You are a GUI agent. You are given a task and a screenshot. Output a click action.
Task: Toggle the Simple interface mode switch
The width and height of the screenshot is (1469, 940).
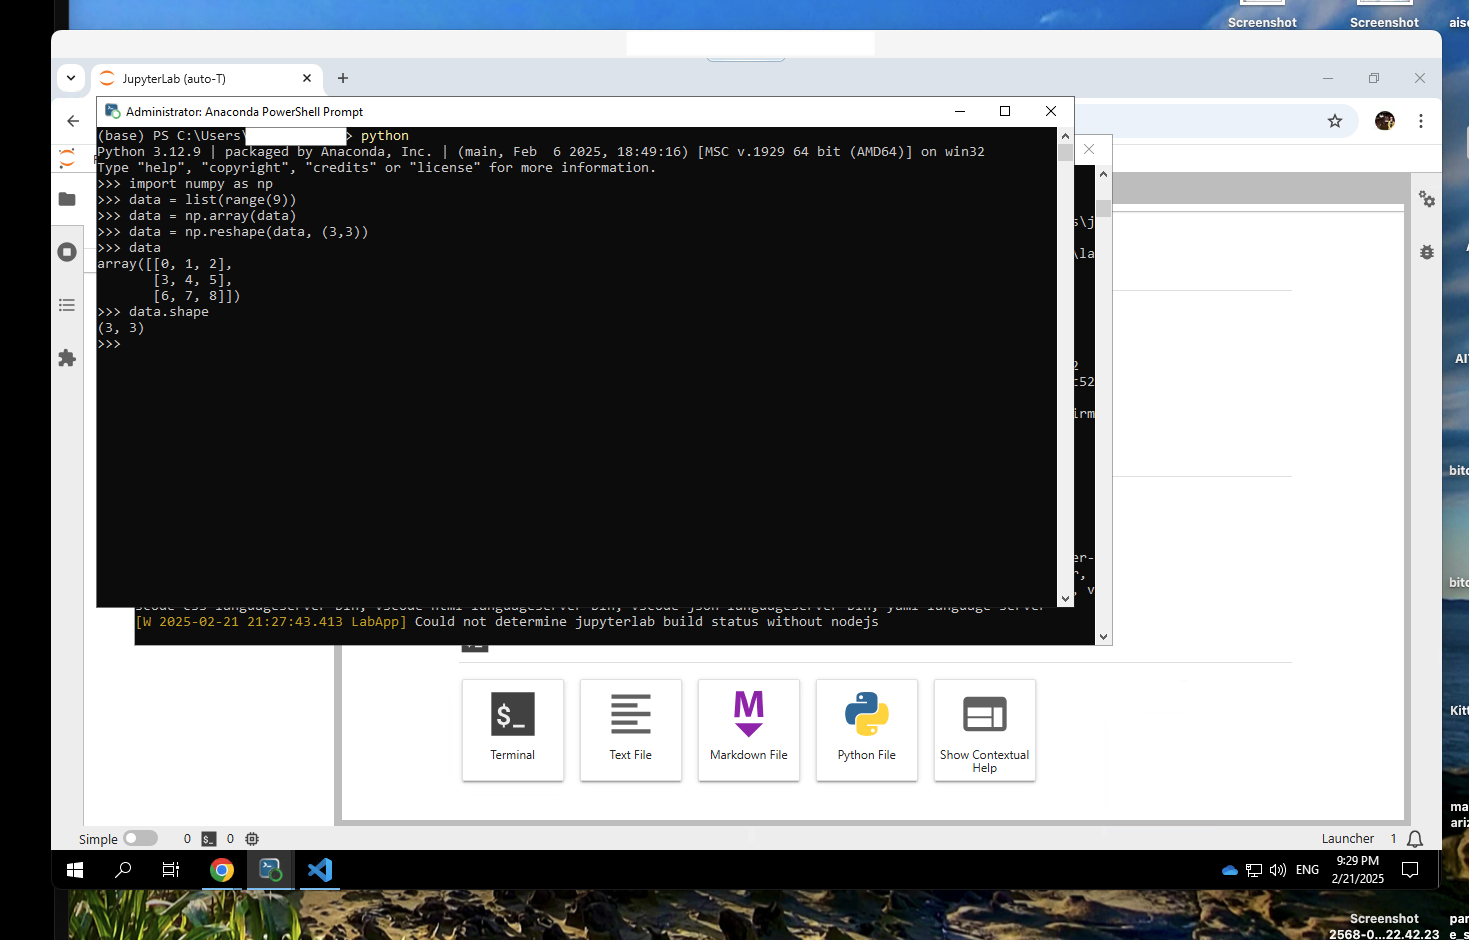click(140, 839)
